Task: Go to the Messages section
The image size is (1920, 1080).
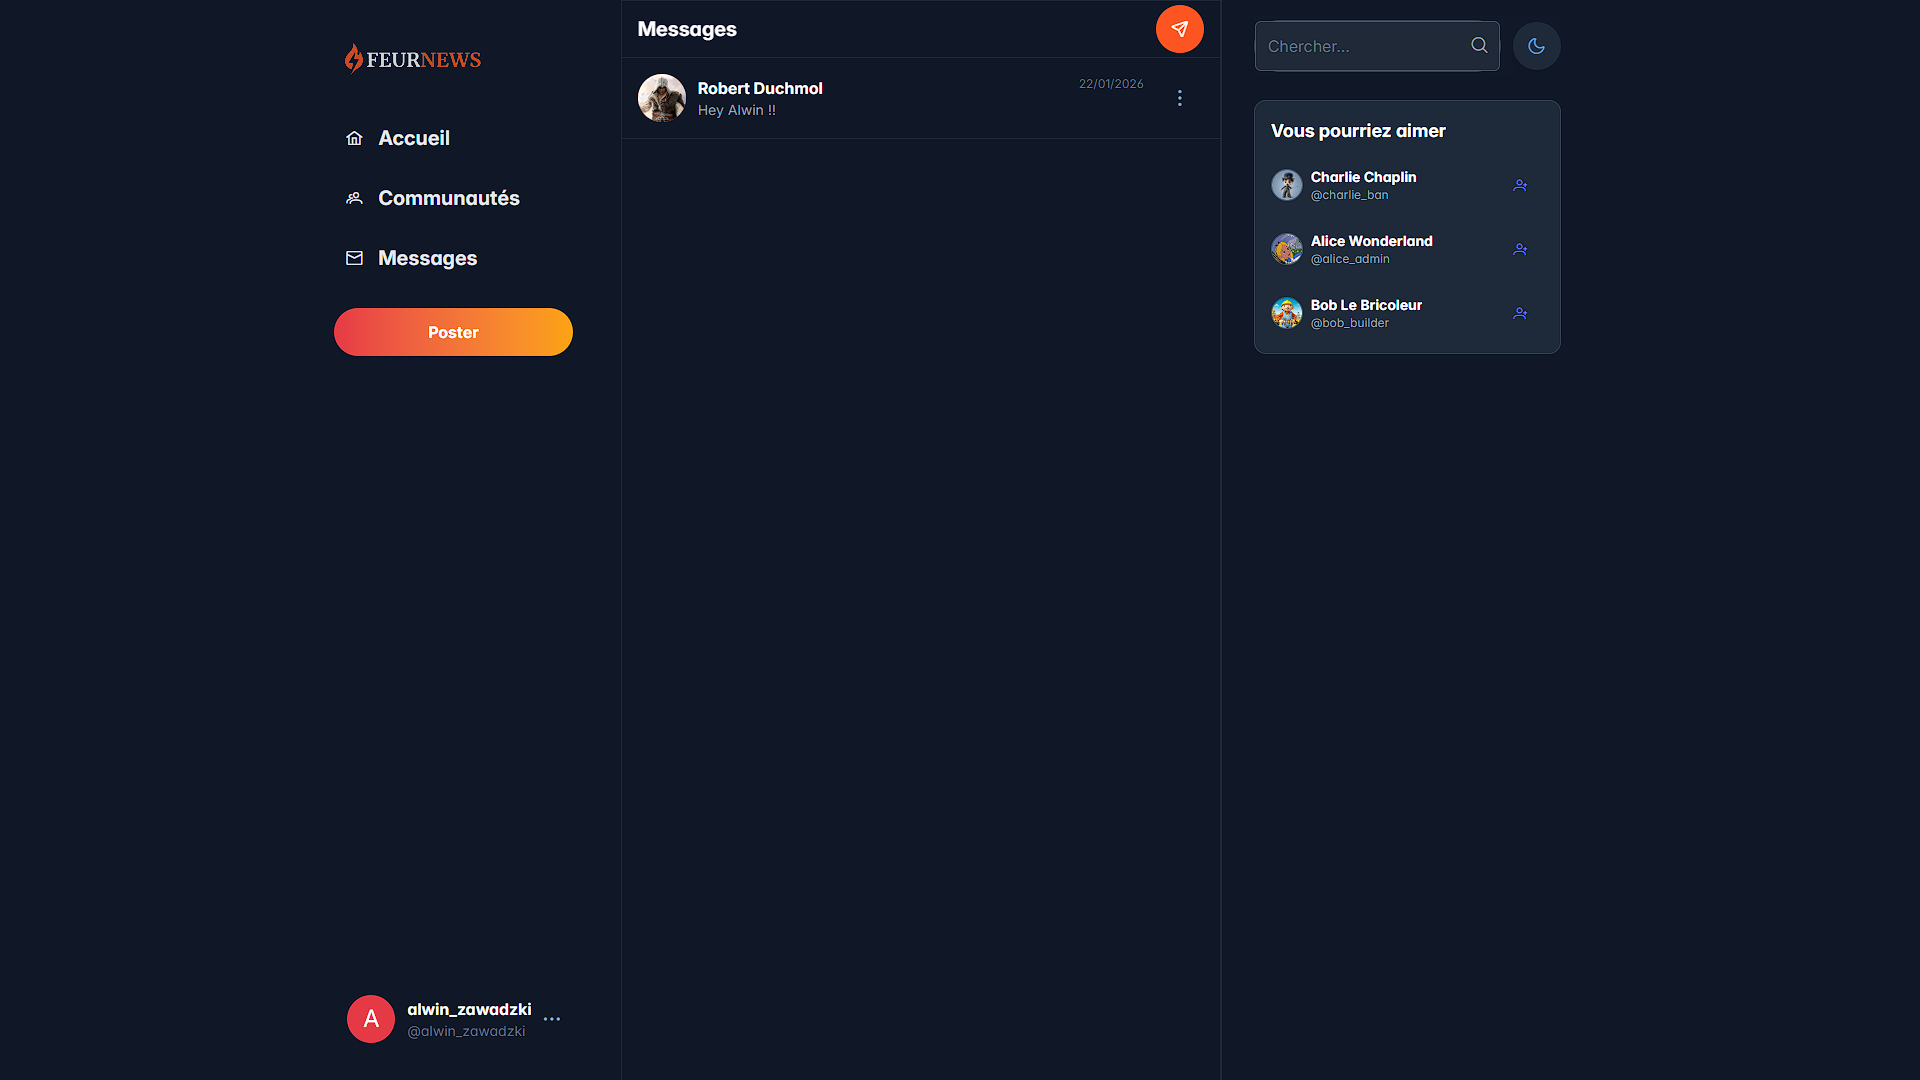Action: pyautogui.click(x=427, y=258)
